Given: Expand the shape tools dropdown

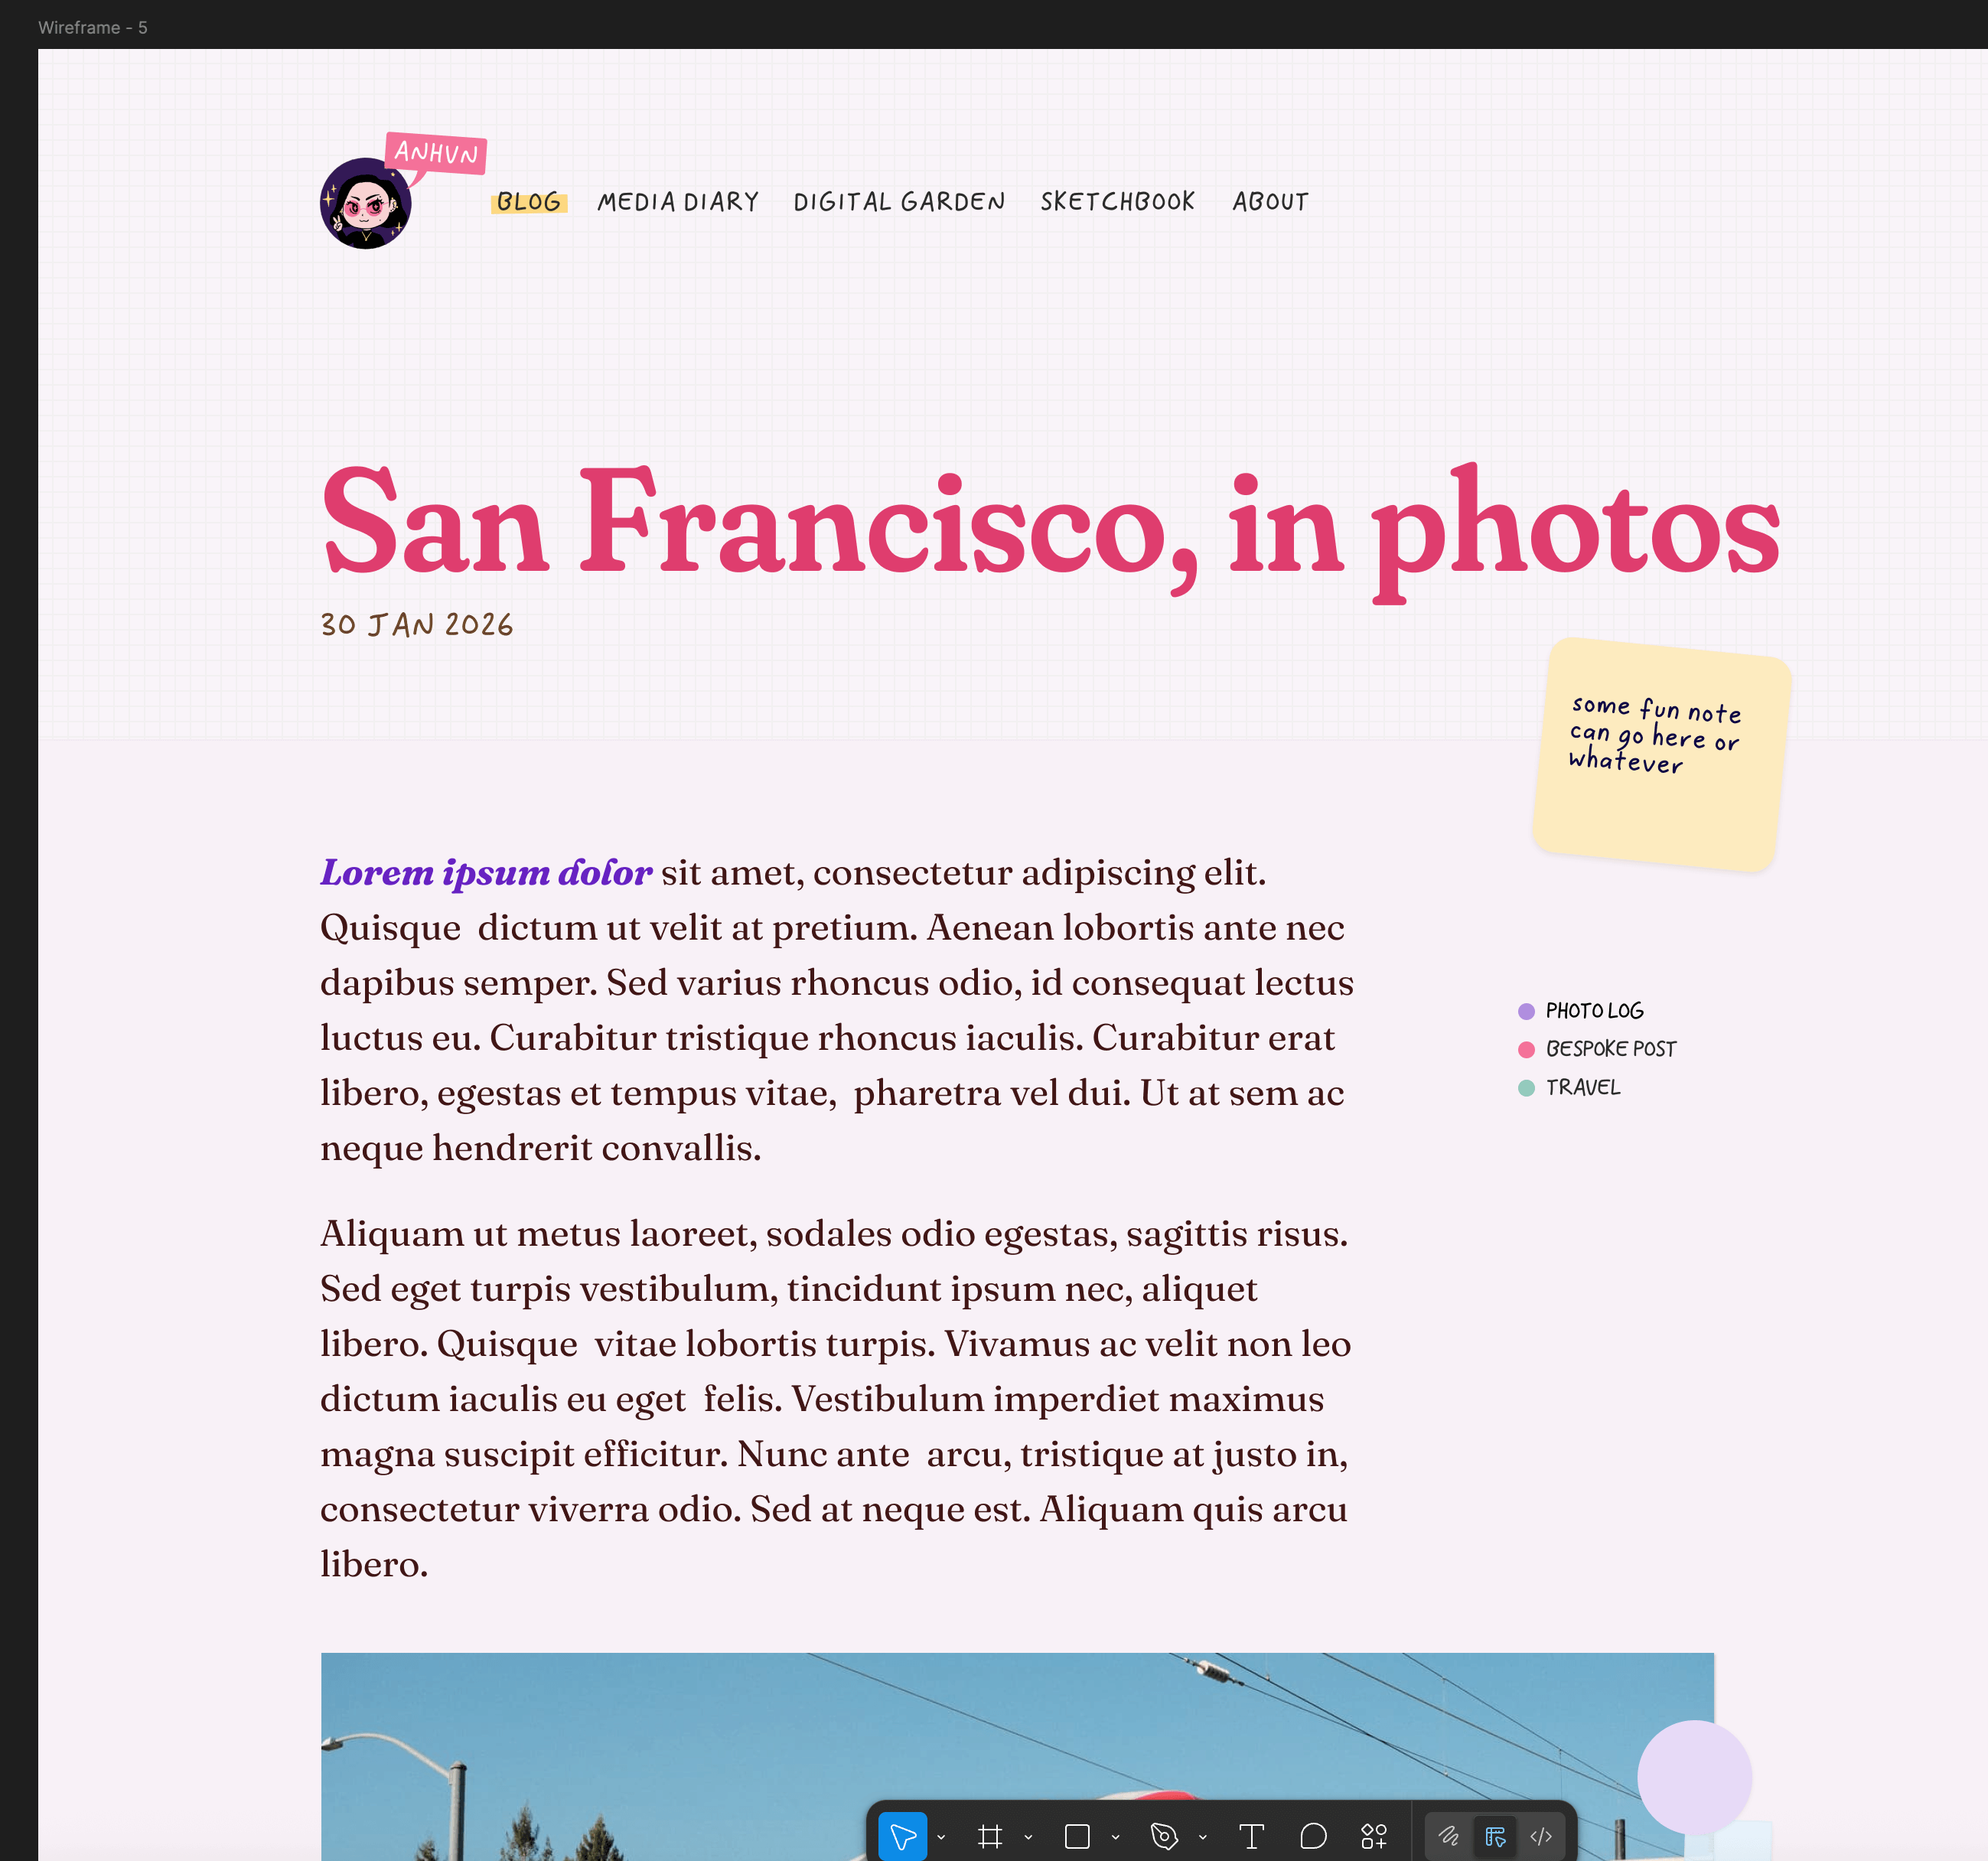Looking at the screenshot, I should click(x=1114, y=1835).
